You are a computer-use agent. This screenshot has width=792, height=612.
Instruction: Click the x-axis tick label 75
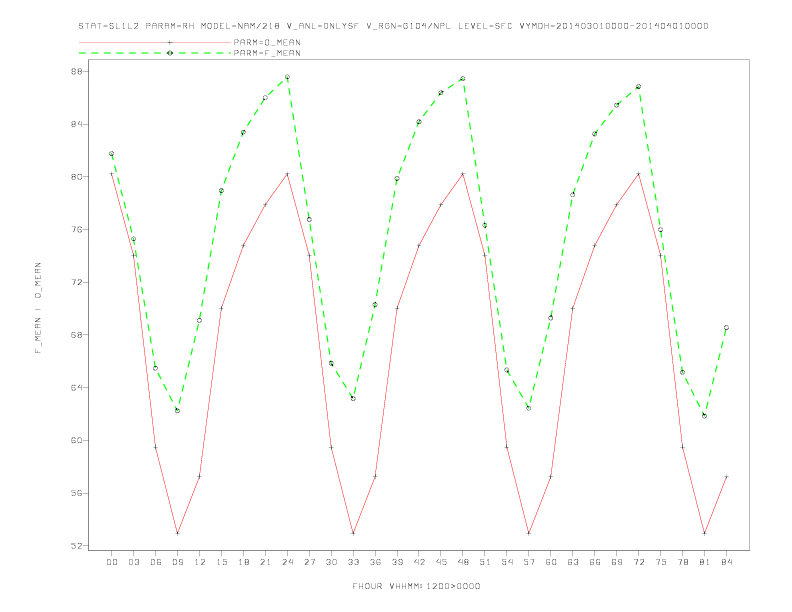coord(660,562)
